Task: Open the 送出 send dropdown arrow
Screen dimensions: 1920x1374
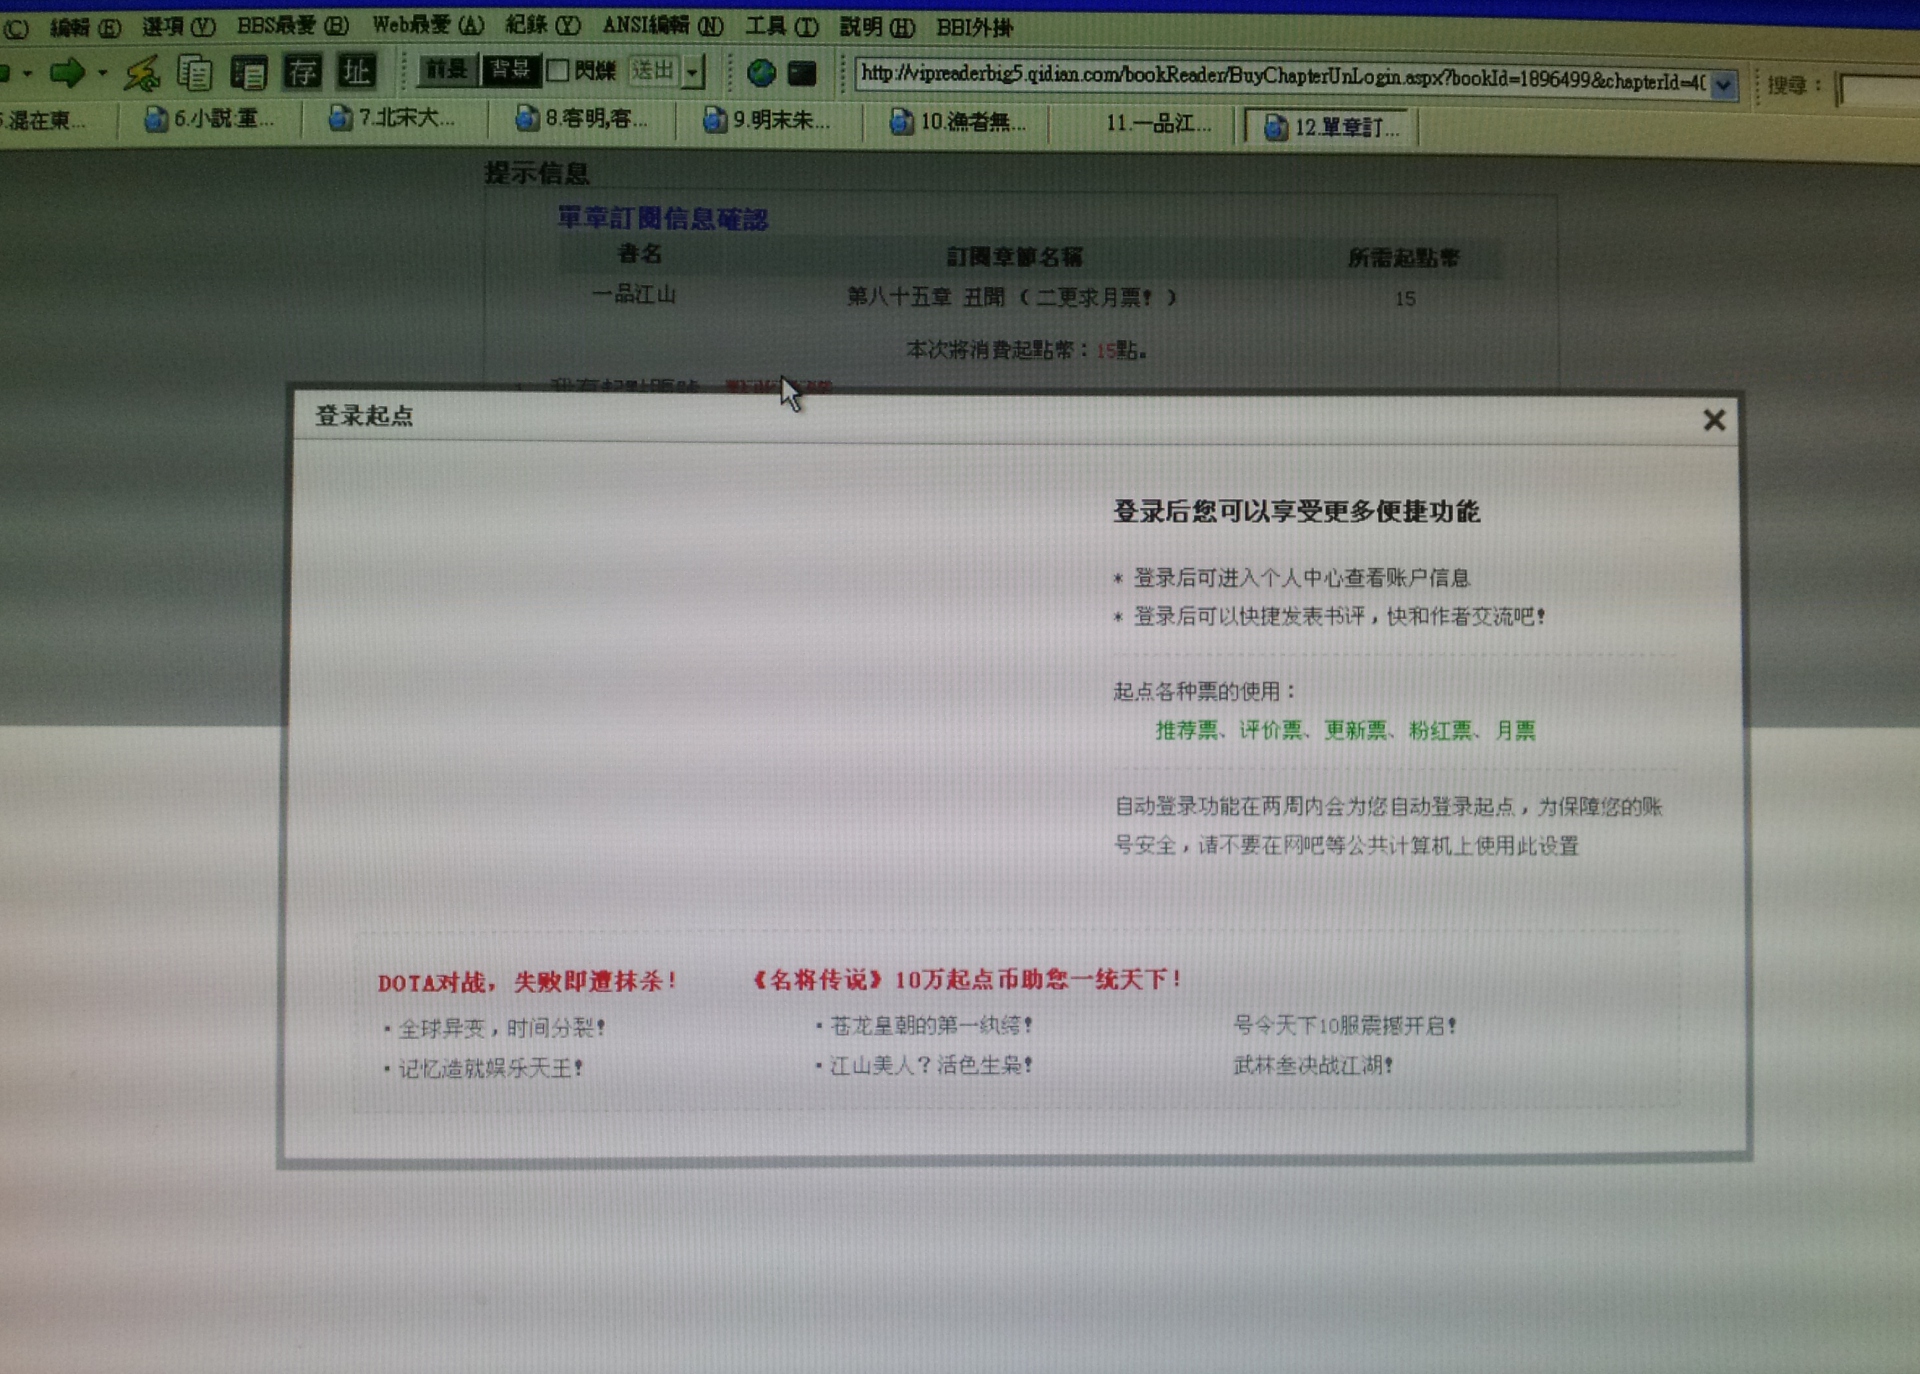Action: 693,71
